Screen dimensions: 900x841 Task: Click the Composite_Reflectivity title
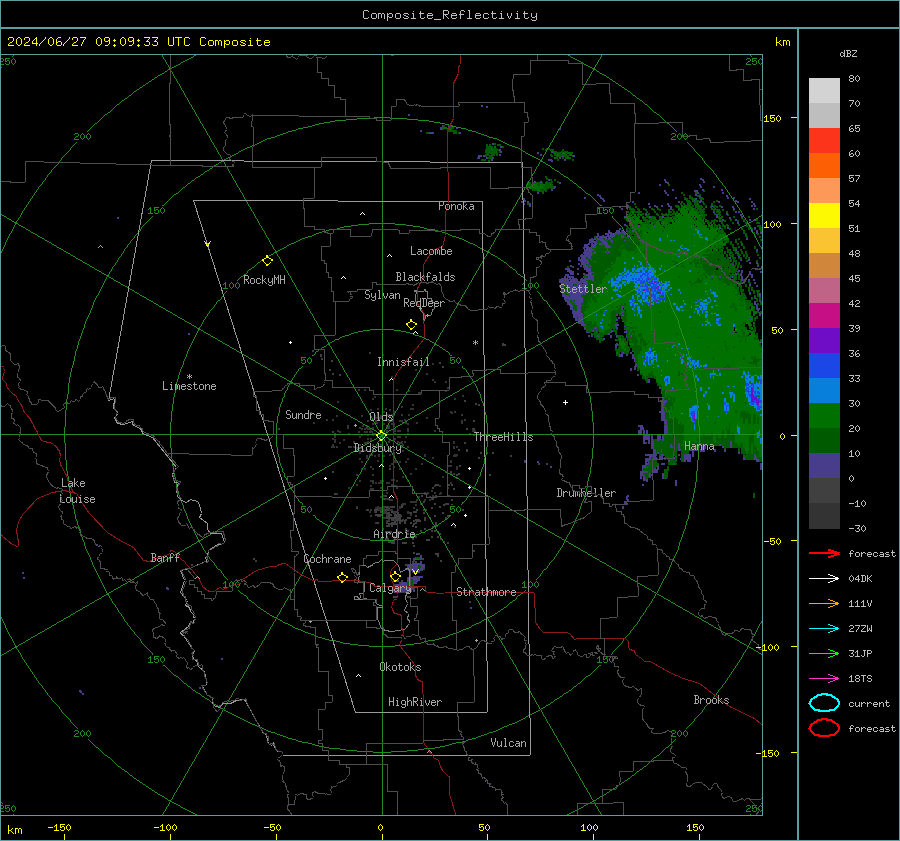tap(450, 15)
